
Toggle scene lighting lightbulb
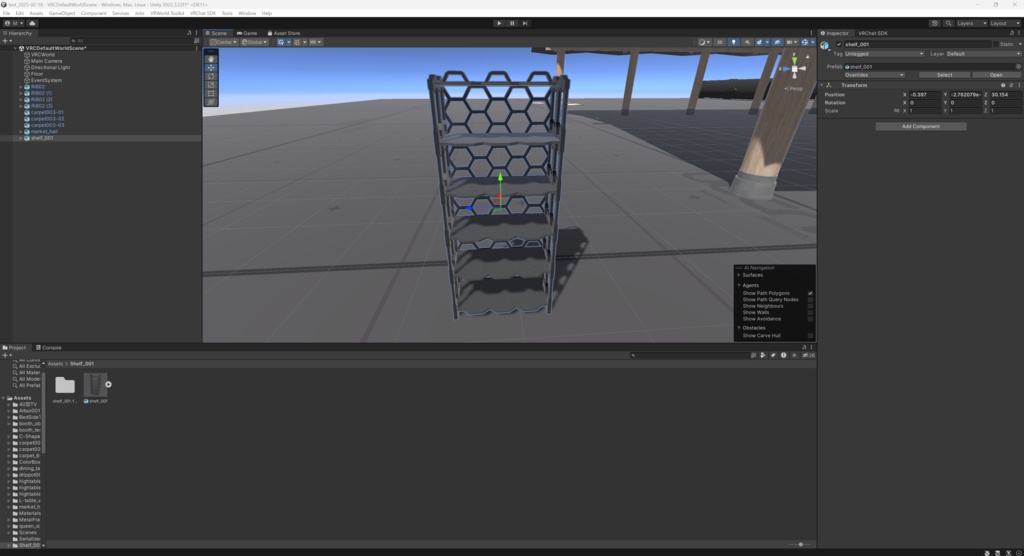click(733, 42)
